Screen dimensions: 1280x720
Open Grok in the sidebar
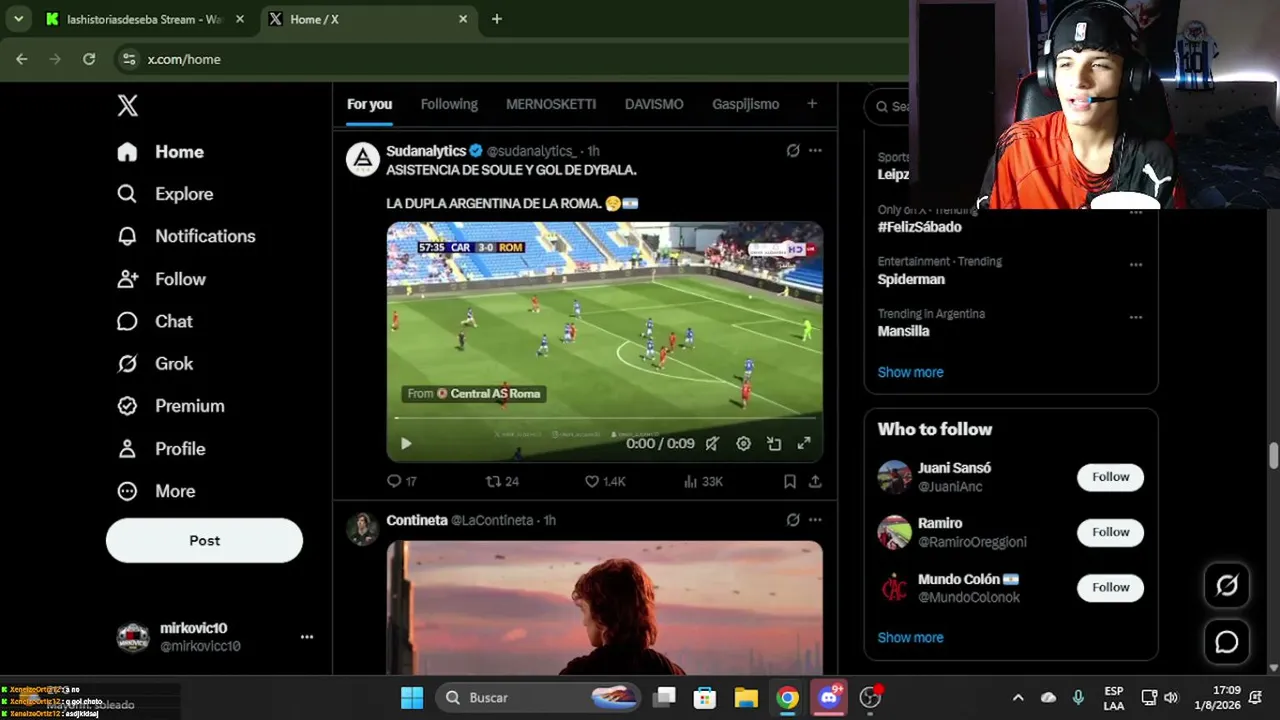click(x=155, y=364)
